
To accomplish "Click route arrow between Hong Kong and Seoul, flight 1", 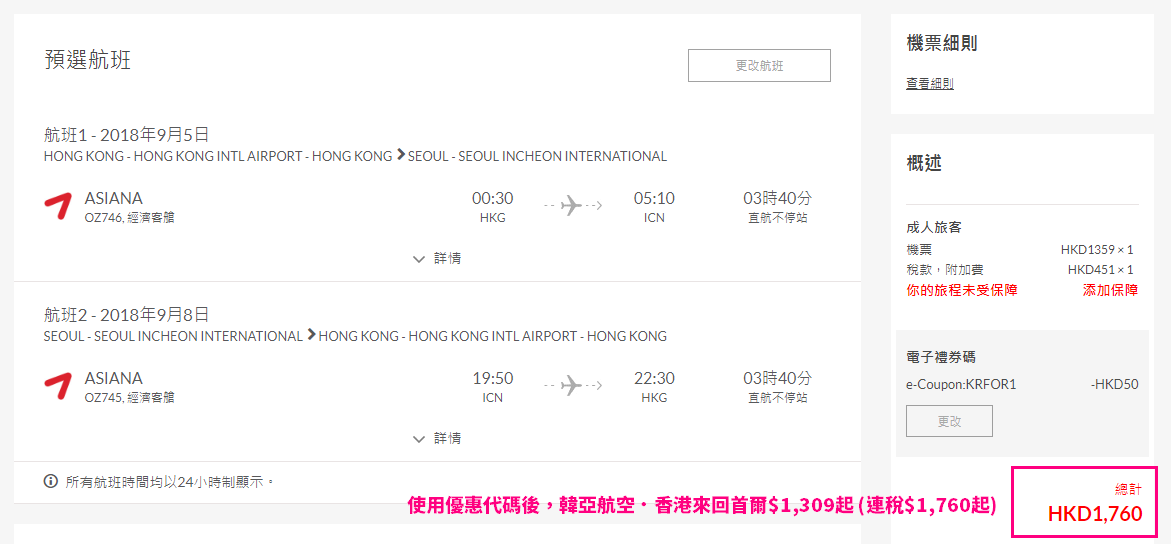I will point(401,156).
